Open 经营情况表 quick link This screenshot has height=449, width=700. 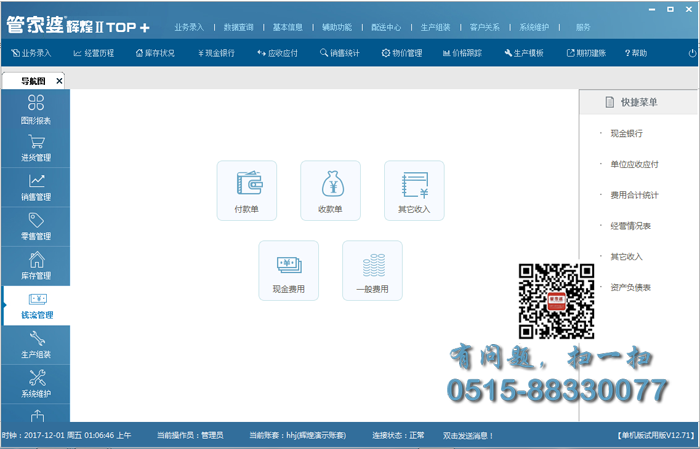tap(630, 226)
